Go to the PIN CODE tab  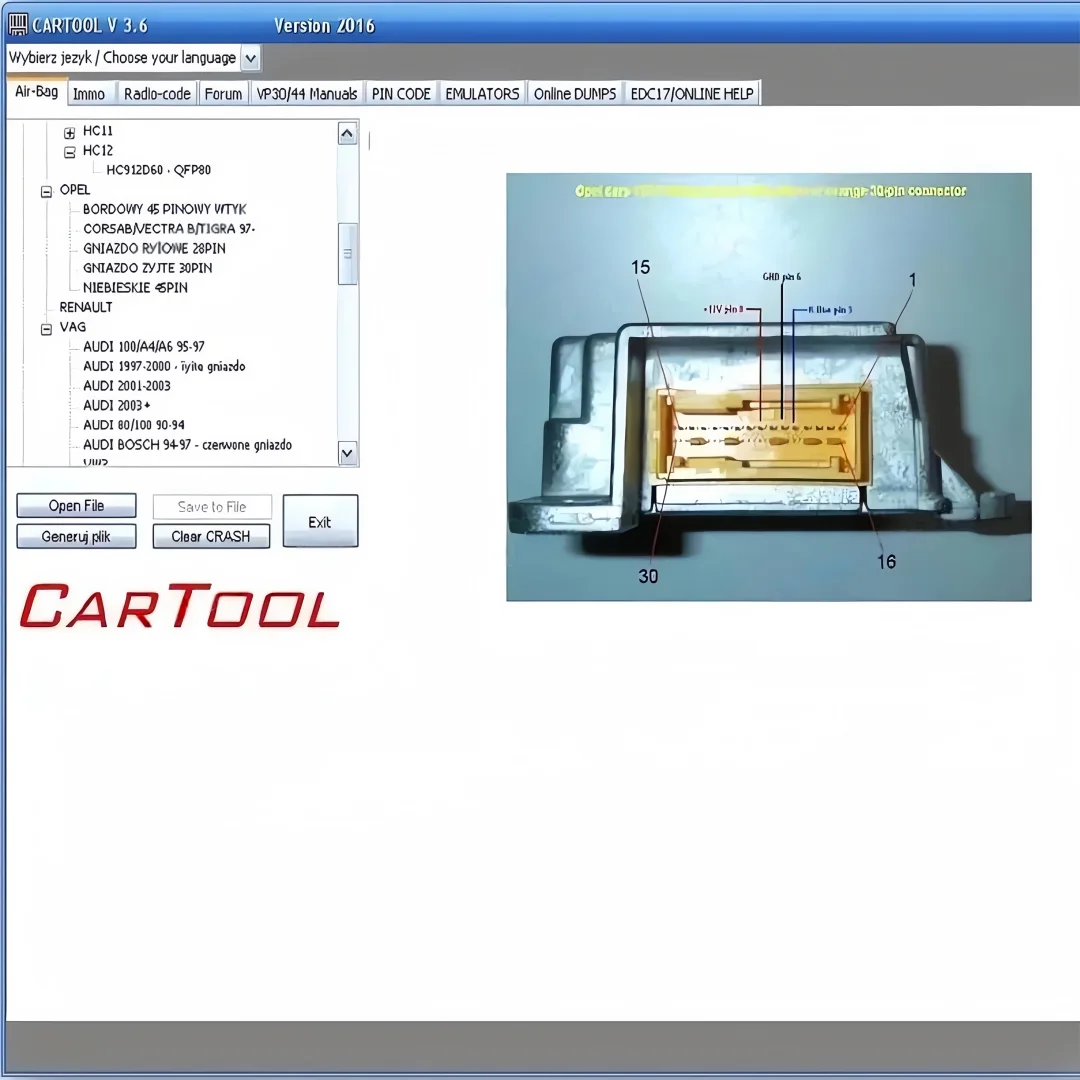coord(401,94)
